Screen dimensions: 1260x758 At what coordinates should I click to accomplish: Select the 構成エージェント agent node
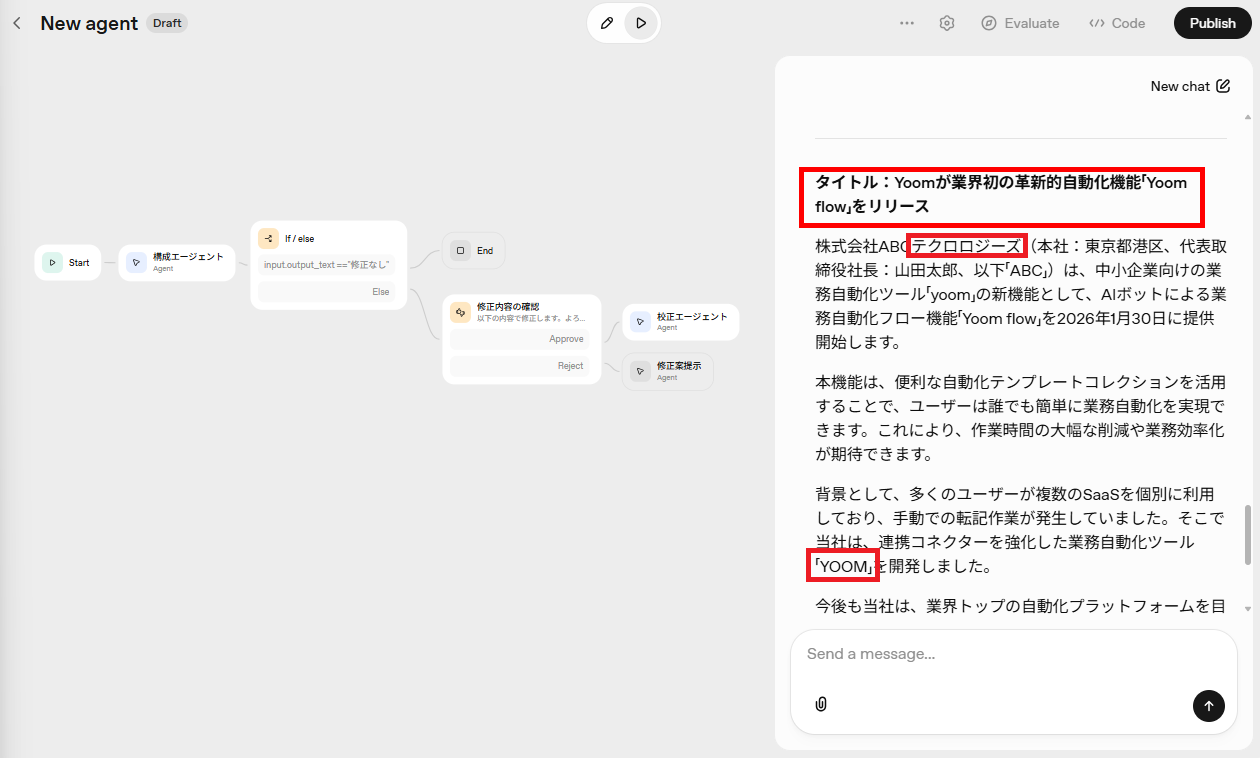[x=177, y=262]
